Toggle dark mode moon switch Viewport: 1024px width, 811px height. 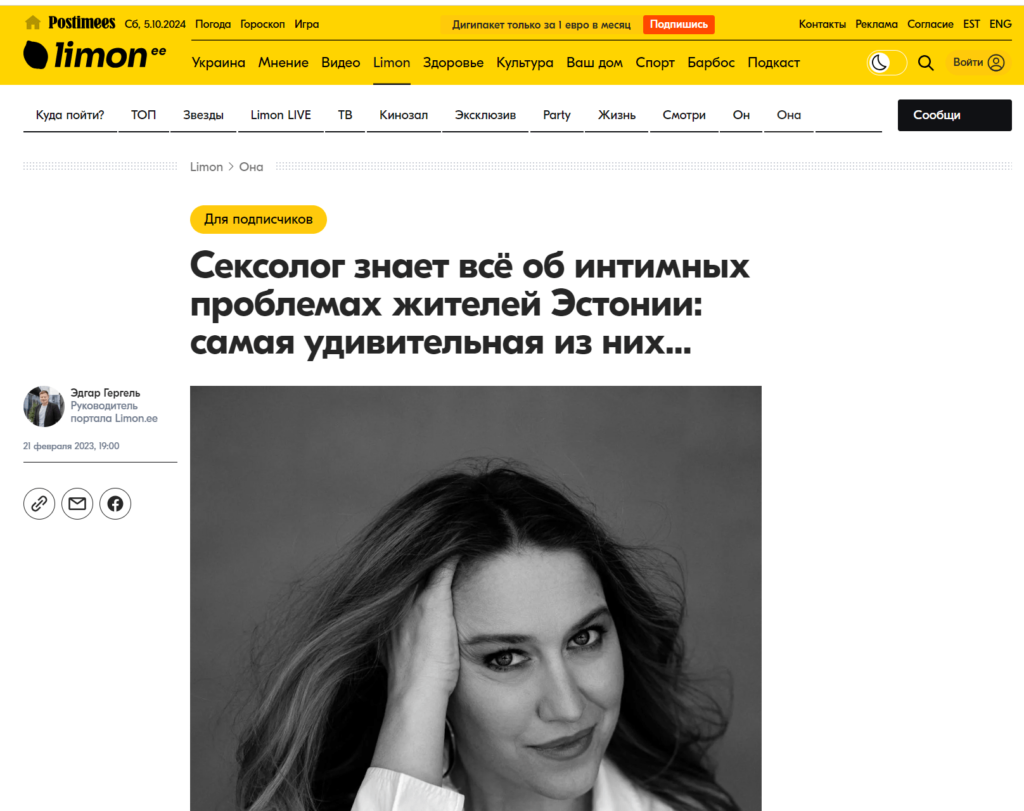(x=886, y=63)
